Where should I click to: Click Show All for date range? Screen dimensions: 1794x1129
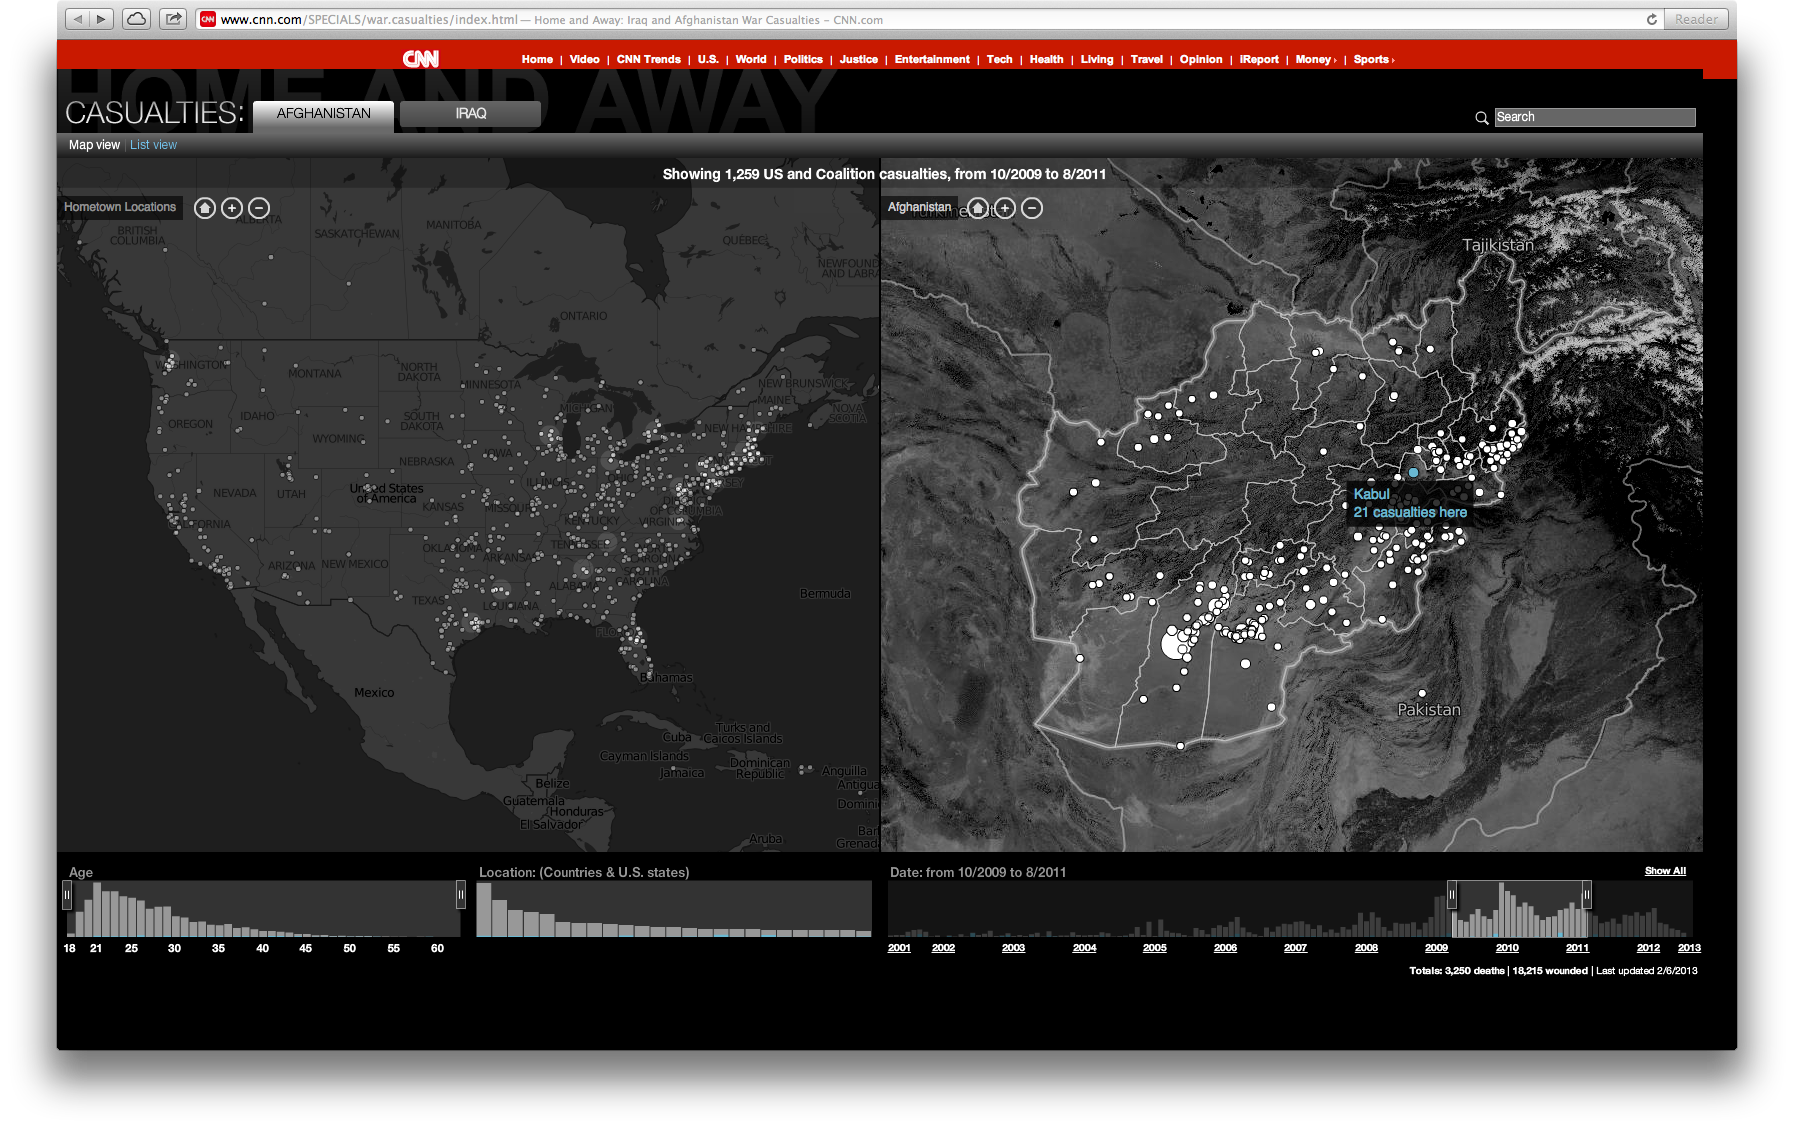[x=1665, y=871]
